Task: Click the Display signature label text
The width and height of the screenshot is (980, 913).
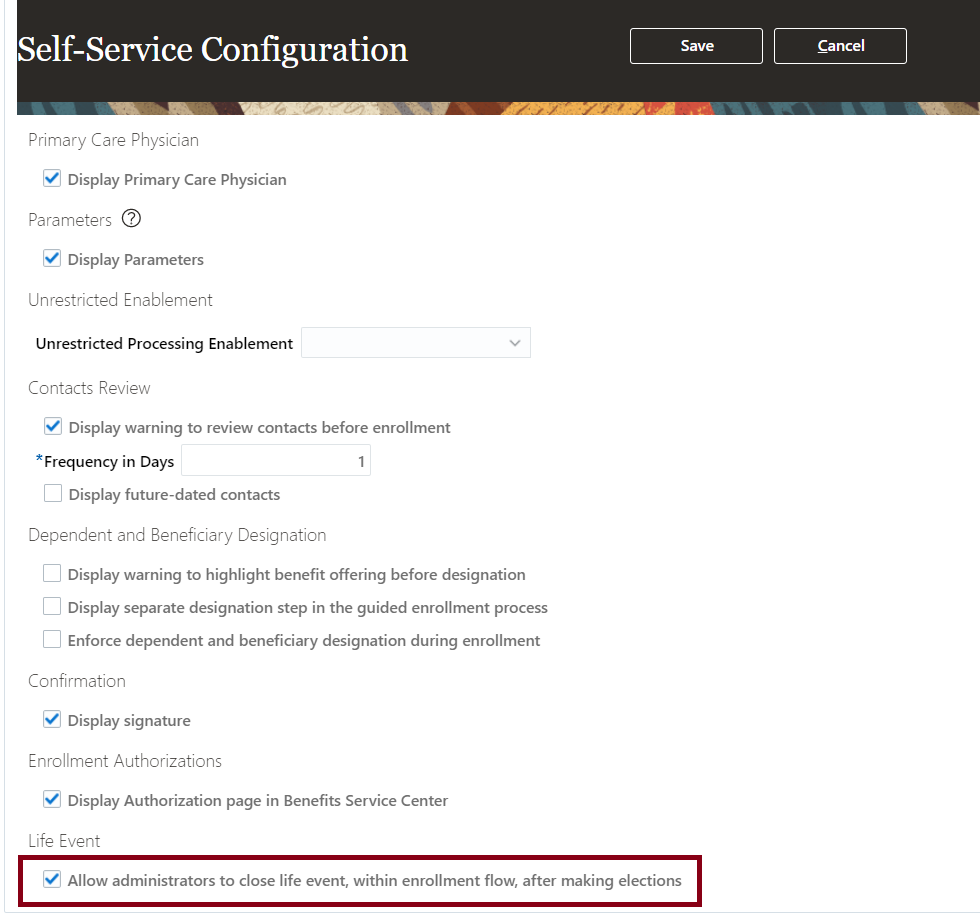Action: pos(129,721)
